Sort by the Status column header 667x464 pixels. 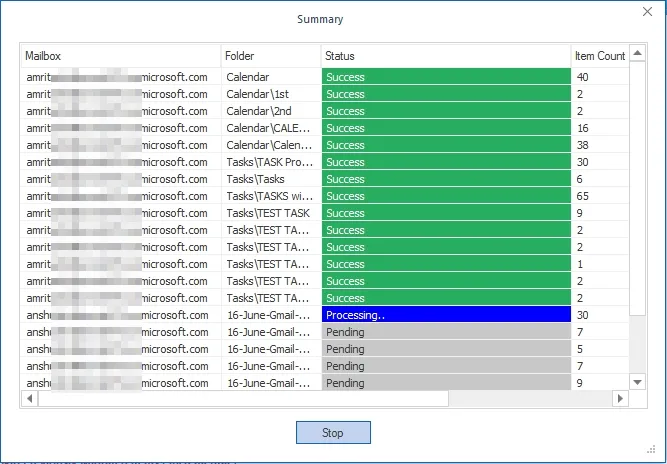click(446, 56)
